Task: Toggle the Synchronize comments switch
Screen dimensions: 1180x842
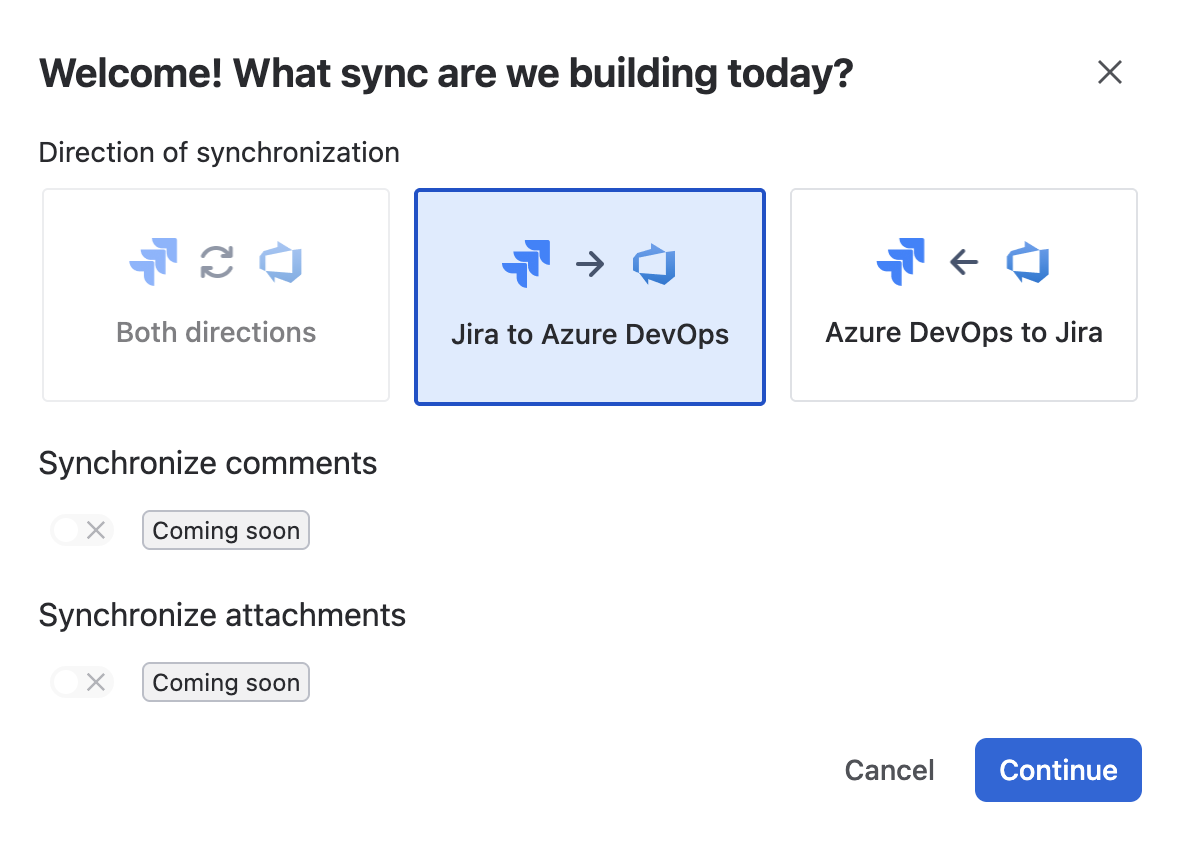Action: click(82, 530)
